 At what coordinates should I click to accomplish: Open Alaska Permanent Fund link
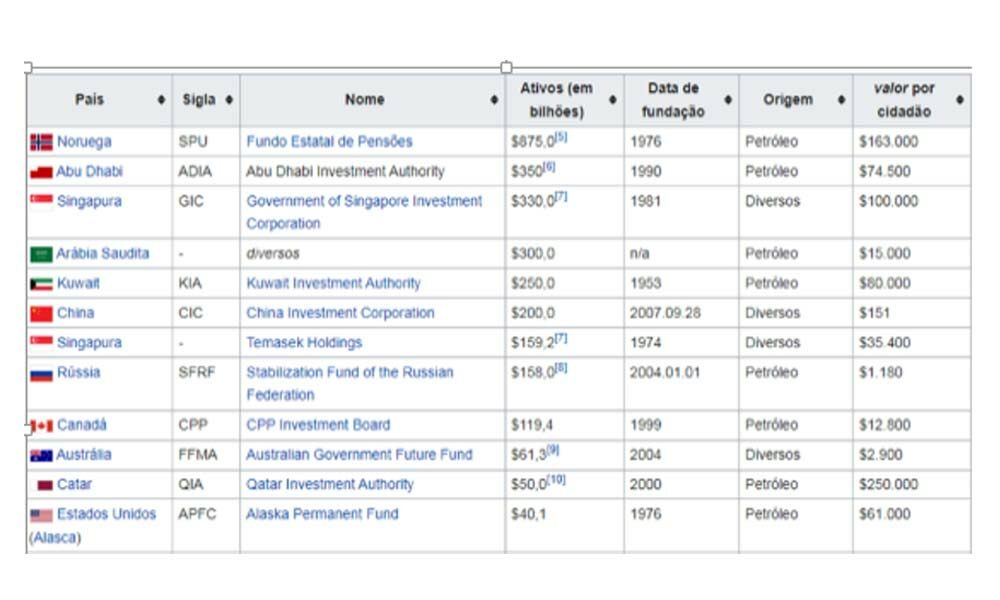(x=322, y=514)
